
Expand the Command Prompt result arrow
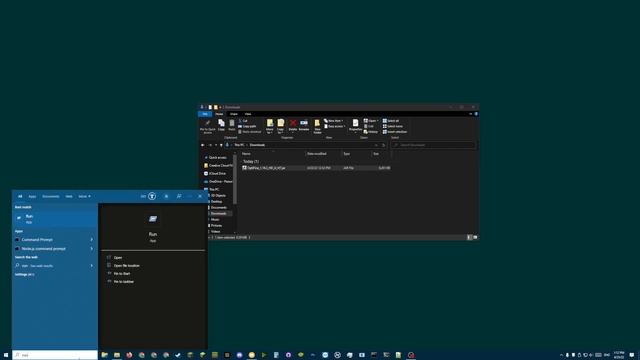[91, 240]
